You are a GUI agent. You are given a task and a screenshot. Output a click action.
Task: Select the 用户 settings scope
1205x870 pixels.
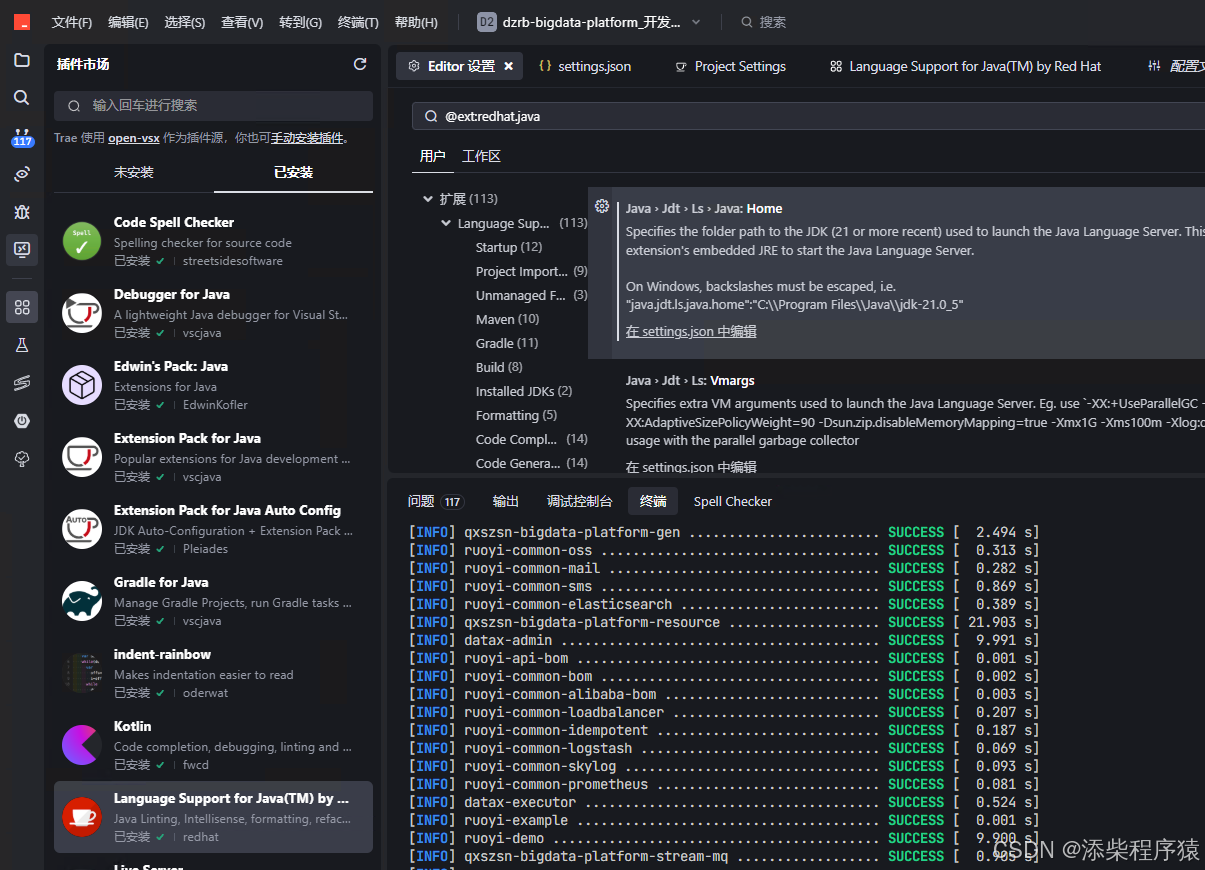[432, 156]
